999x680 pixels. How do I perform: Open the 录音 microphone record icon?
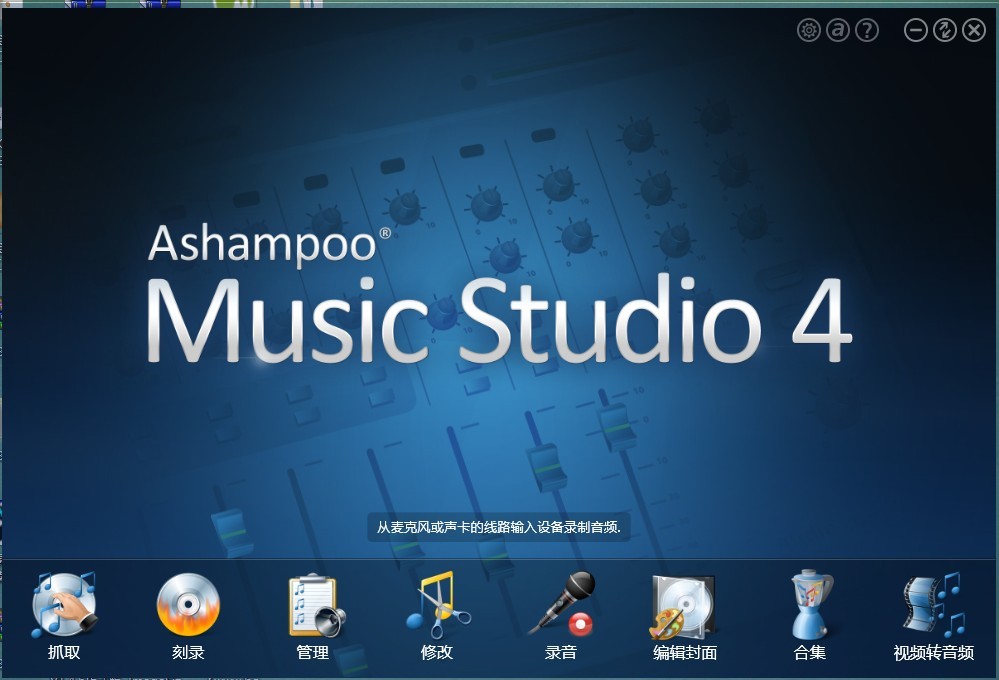(x=562, y=603)
